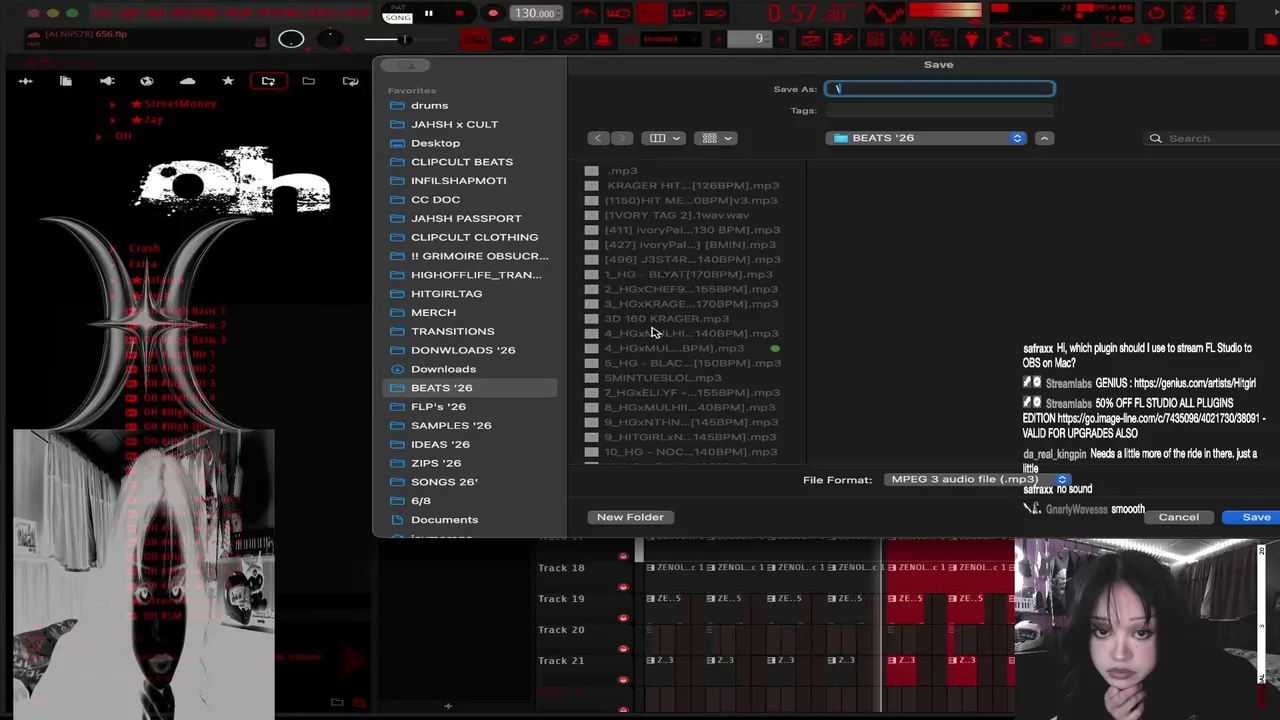Click the microphone icon in top toolbar
This screenshot has height=720, width=1280.
click(x=1220, y=13)
